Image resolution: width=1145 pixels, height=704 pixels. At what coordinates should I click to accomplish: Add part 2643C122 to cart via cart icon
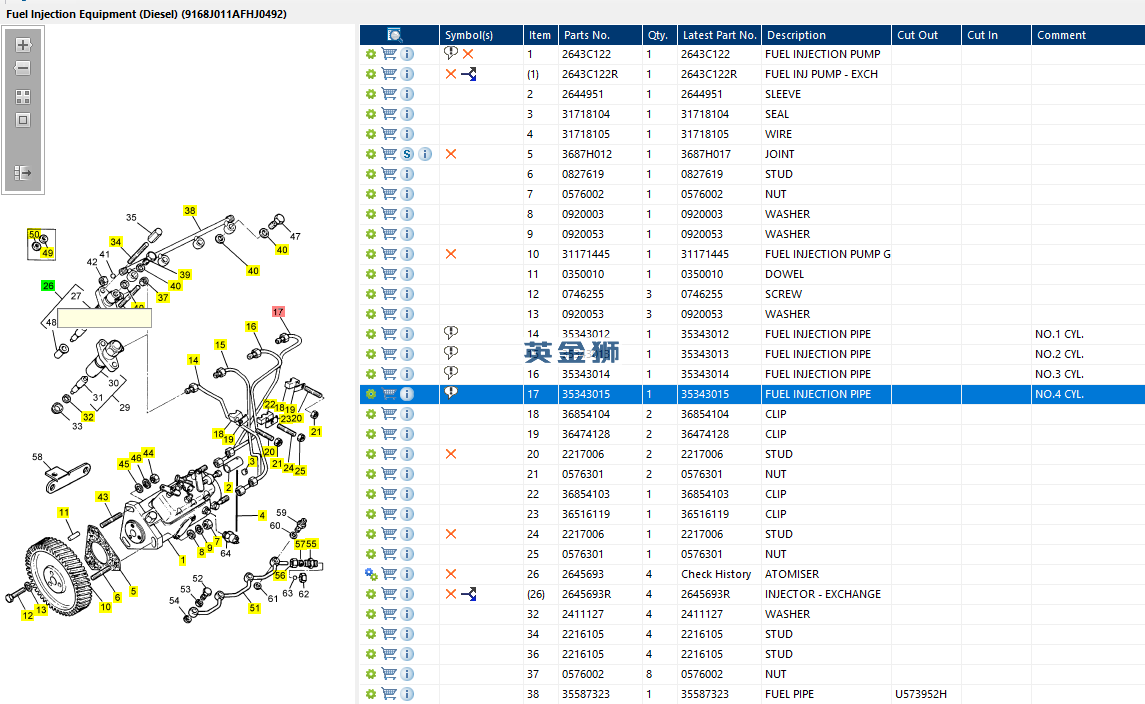pos(389,54)
